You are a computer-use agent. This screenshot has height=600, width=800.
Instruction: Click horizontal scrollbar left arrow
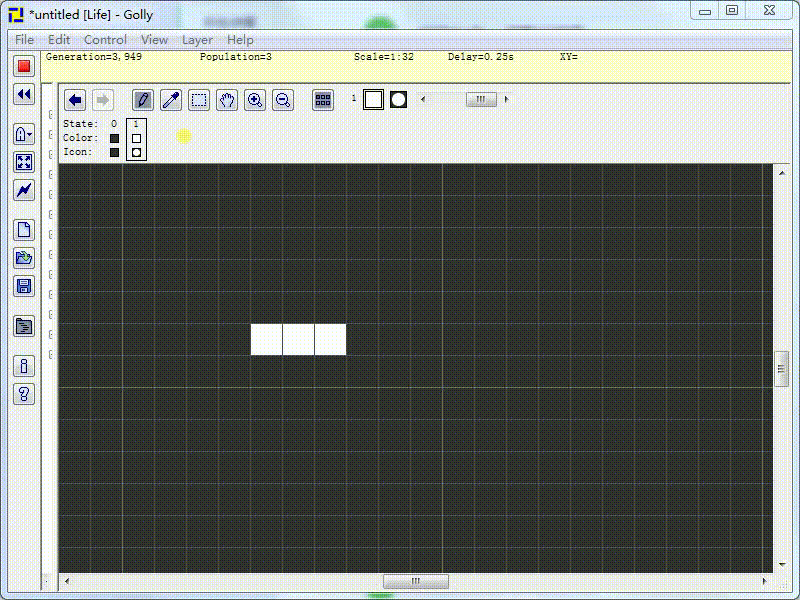pyautogui.click(x=67, y=581)
